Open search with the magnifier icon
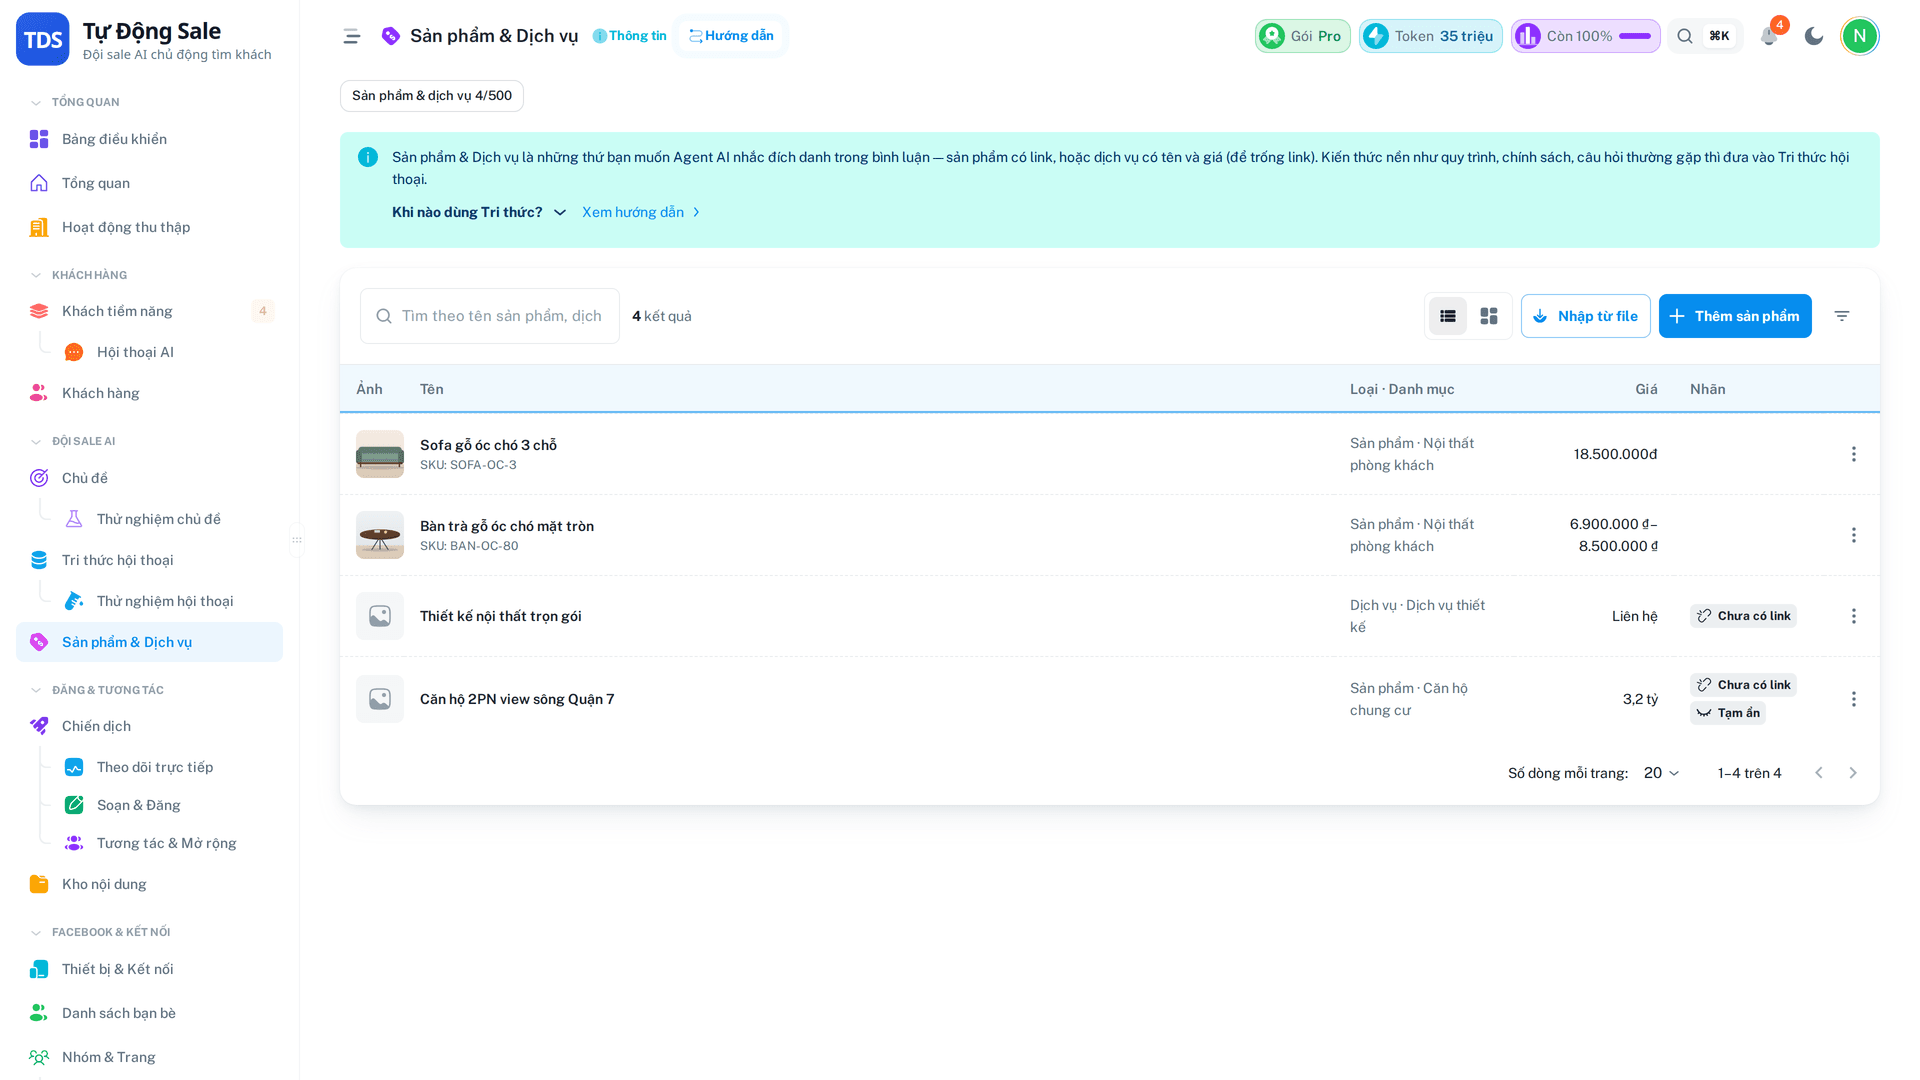The image size is (1920, 1080). point(1685,36)
